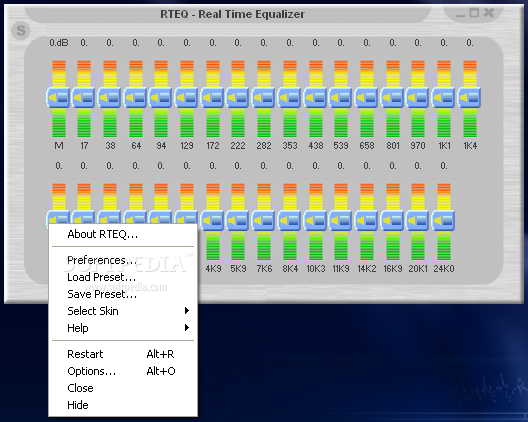Click the 5K9 band slider knob

coord(238,221)
